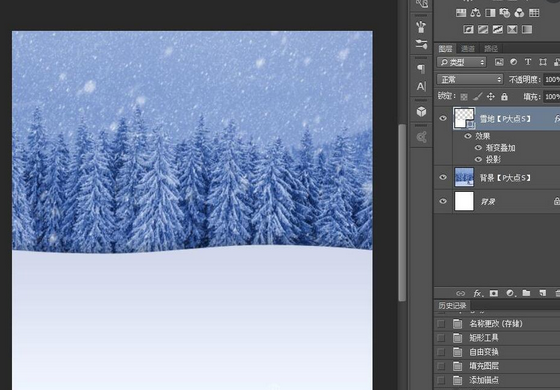This screenshot has width=560, height=390.
Task: Add a Posterize adjustment
Action: pos(483,29)
